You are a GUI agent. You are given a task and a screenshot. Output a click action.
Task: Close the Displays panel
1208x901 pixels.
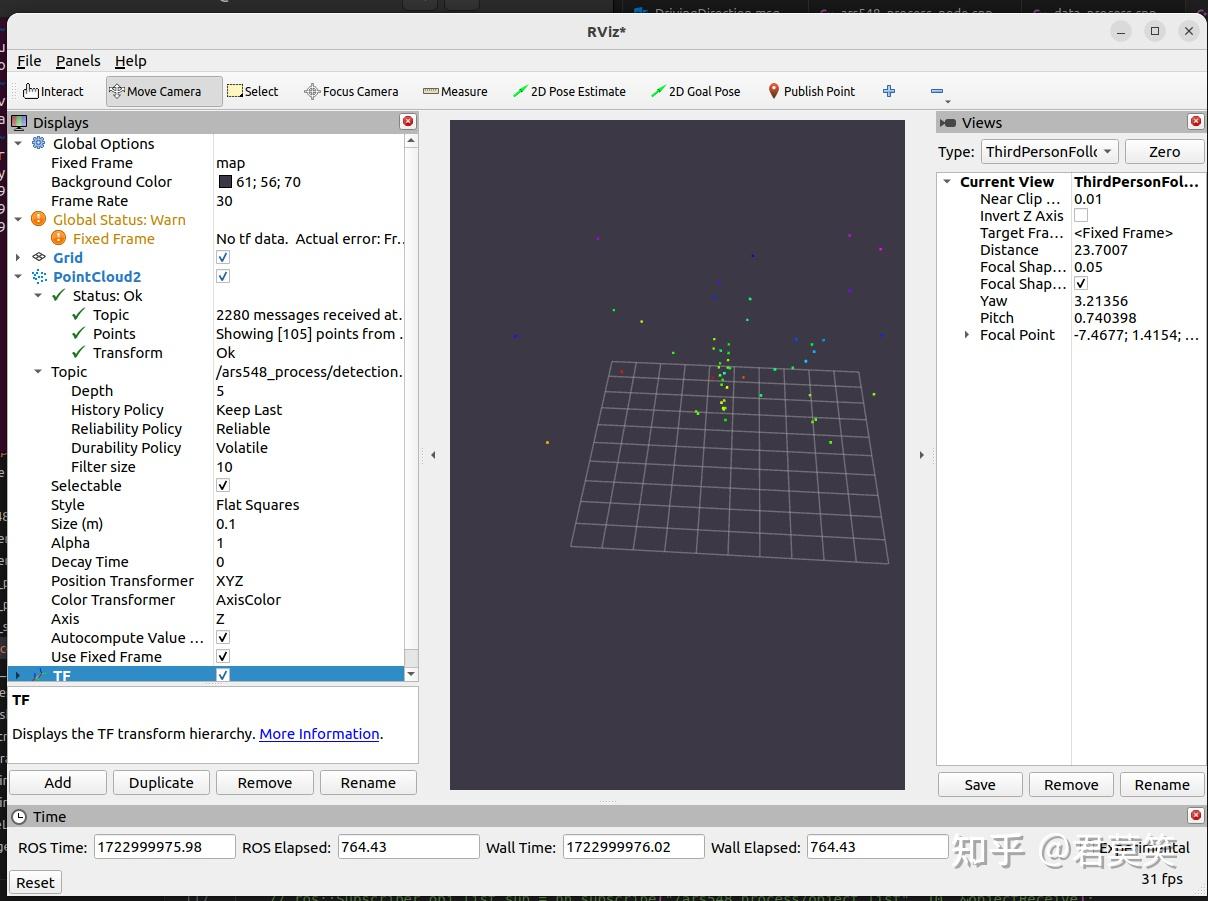pyautogui.click(x=407, y=122)
